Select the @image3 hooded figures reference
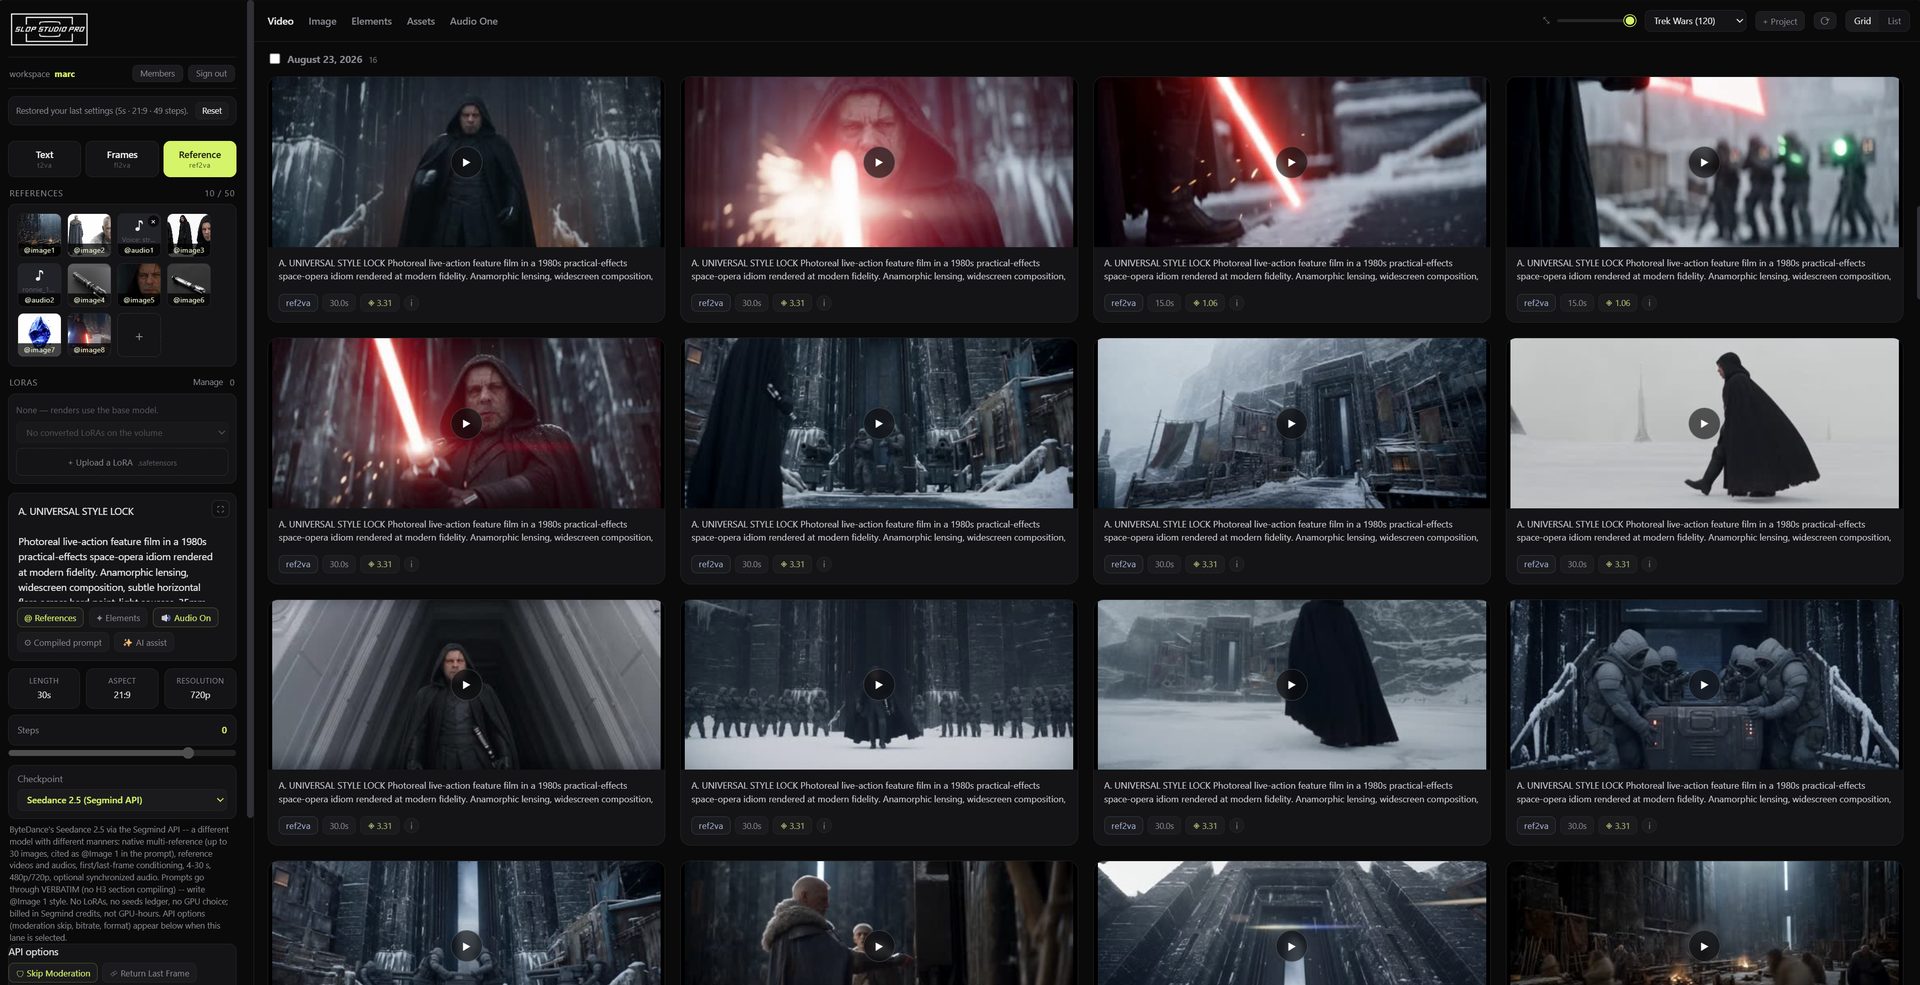The width and height of the screenshot is (1920, 985). tap(189, 235)
